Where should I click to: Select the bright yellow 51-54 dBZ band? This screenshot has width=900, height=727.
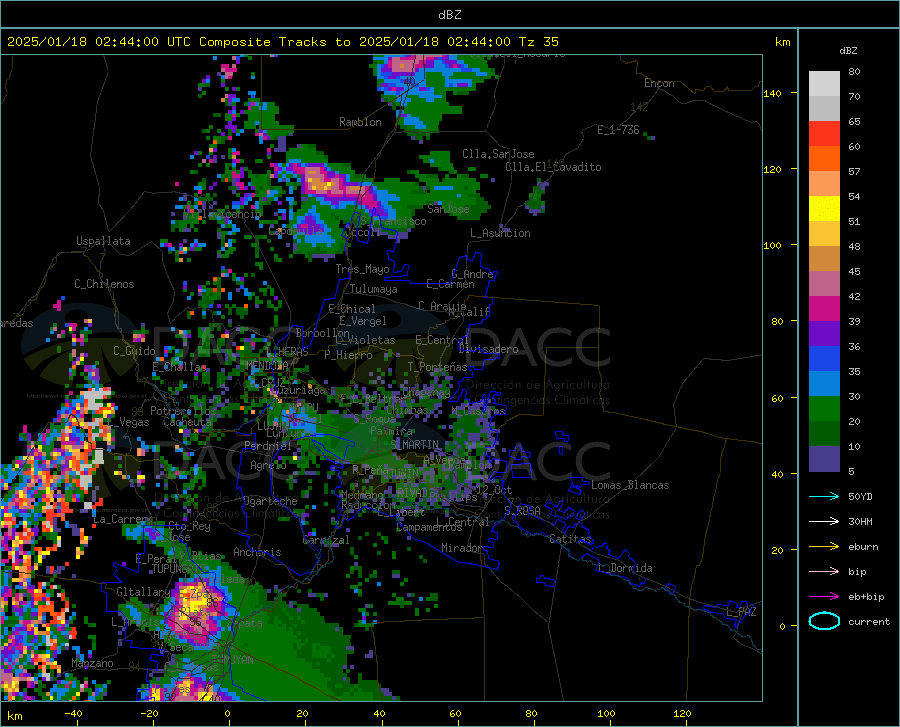click(x=824, y=209)
